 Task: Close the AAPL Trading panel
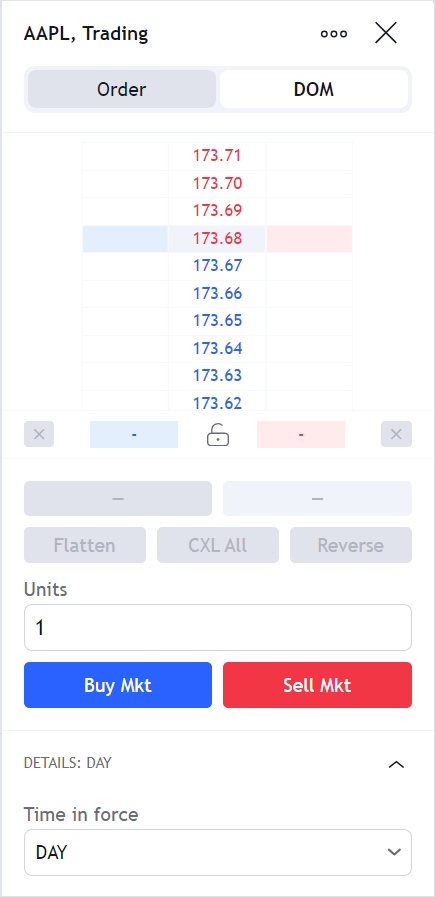[x=386, y=33]
